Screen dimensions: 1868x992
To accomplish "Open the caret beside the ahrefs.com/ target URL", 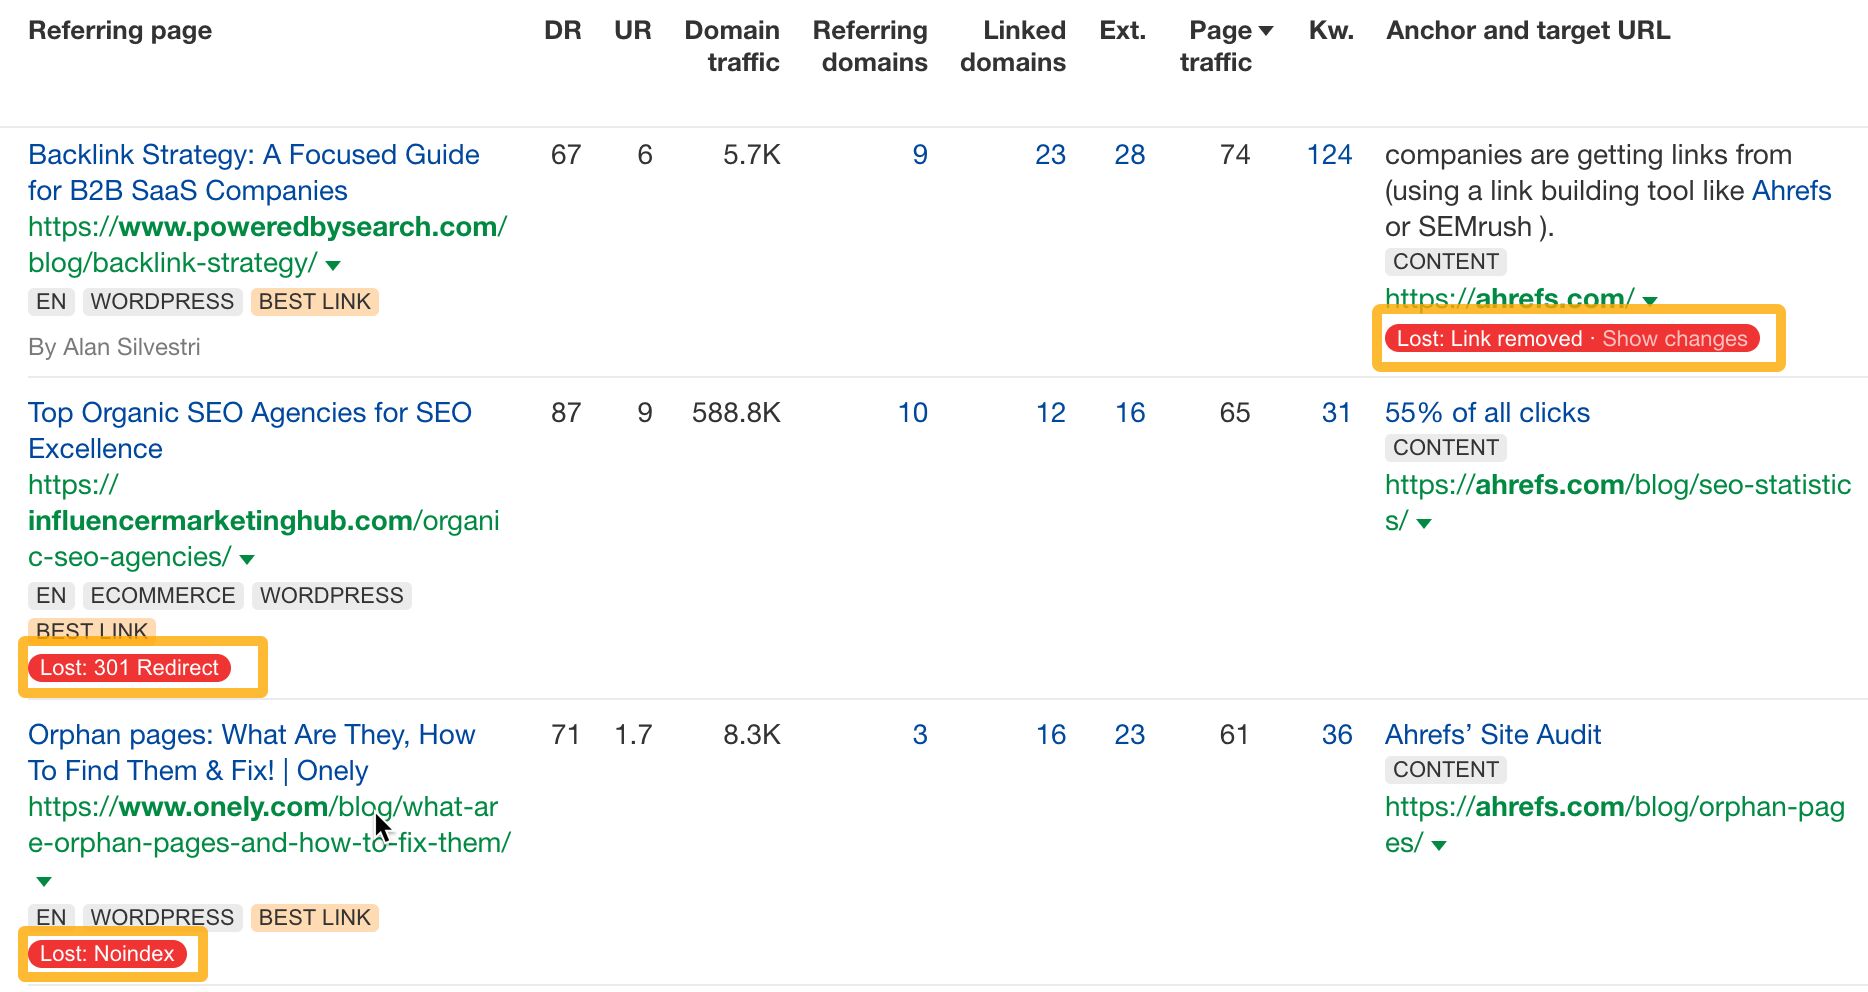I will point(1650,300).
